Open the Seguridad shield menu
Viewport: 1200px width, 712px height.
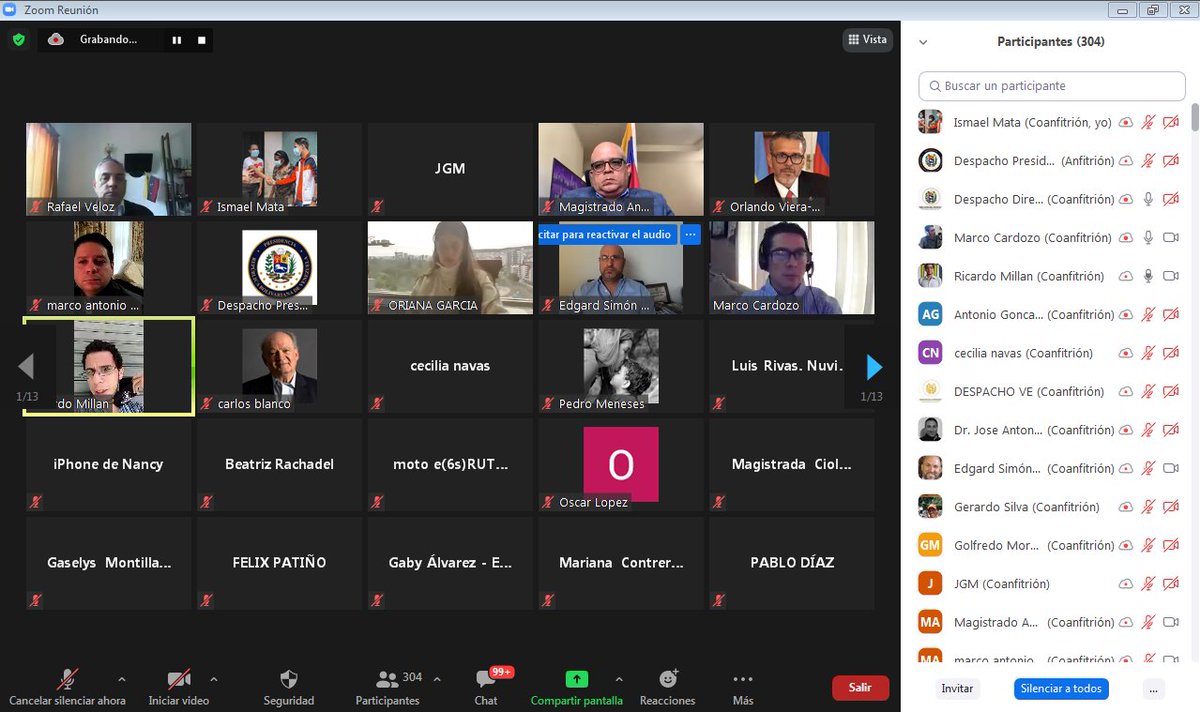(x=289, y=688)
